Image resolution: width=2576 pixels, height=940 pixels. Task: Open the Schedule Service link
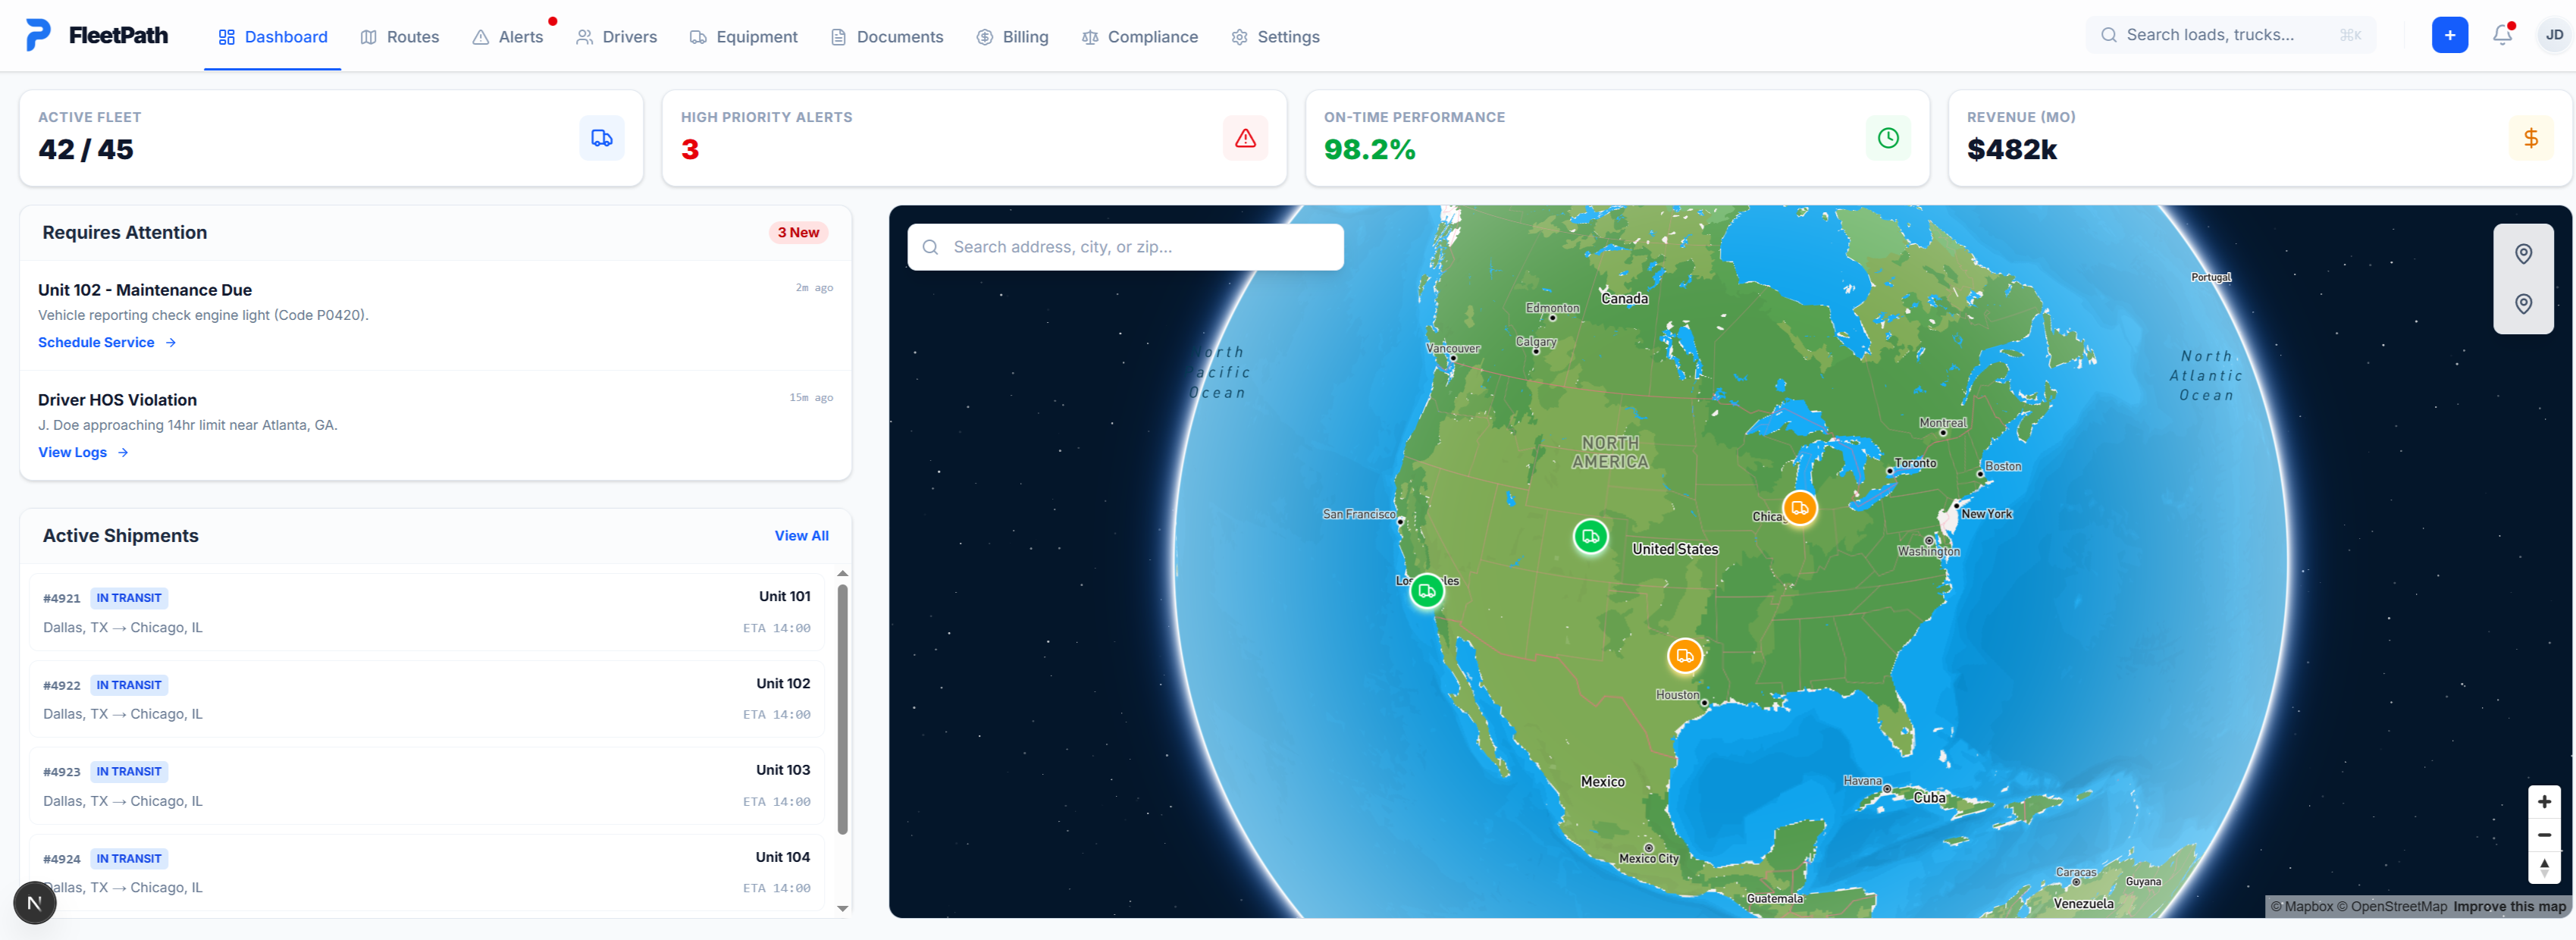click(107, 342)
